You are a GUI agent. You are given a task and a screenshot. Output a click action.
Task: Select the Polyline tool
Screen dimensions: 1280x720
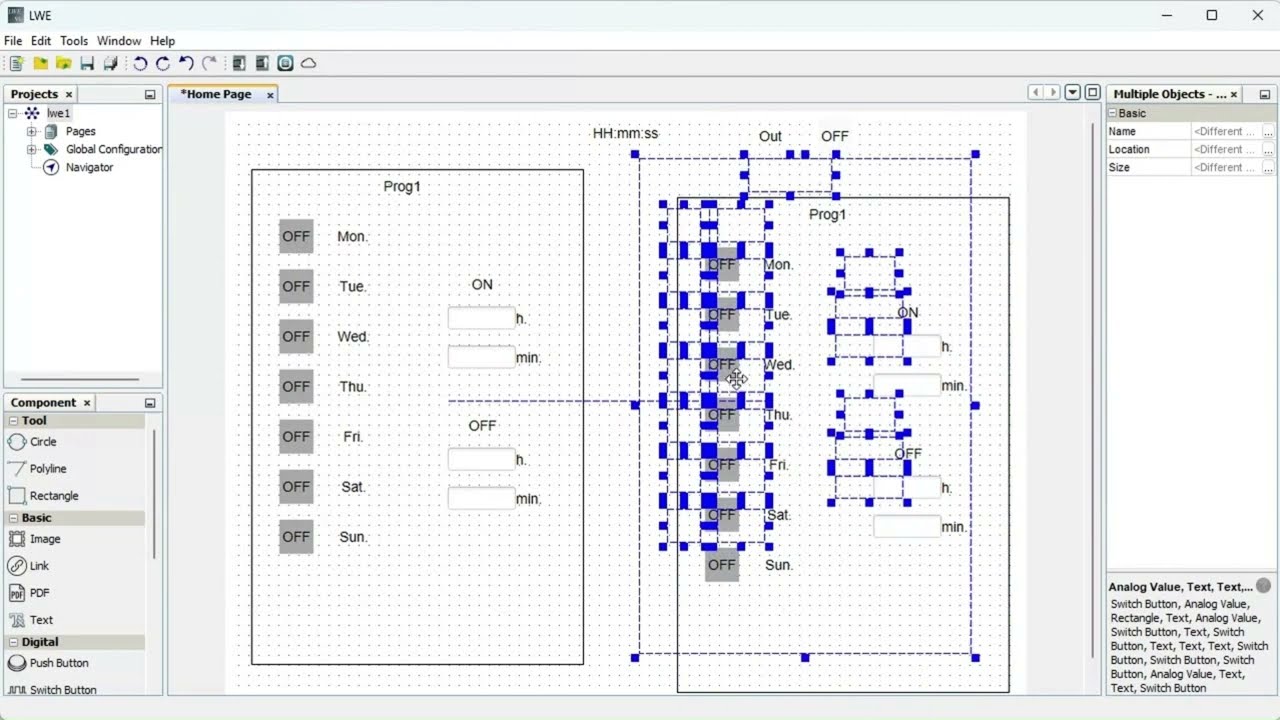click(x=37, y=469)
